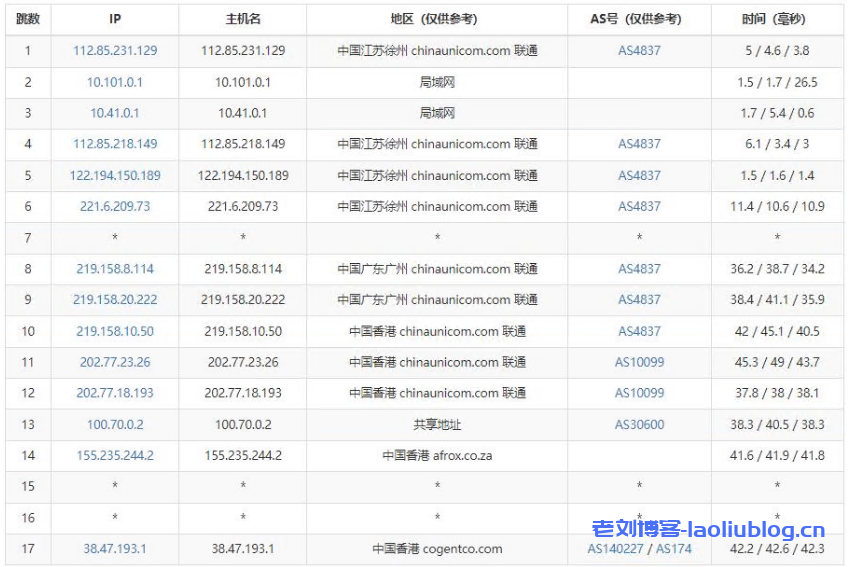Click the 时间 (毫秒) column header

coord(776,19)
